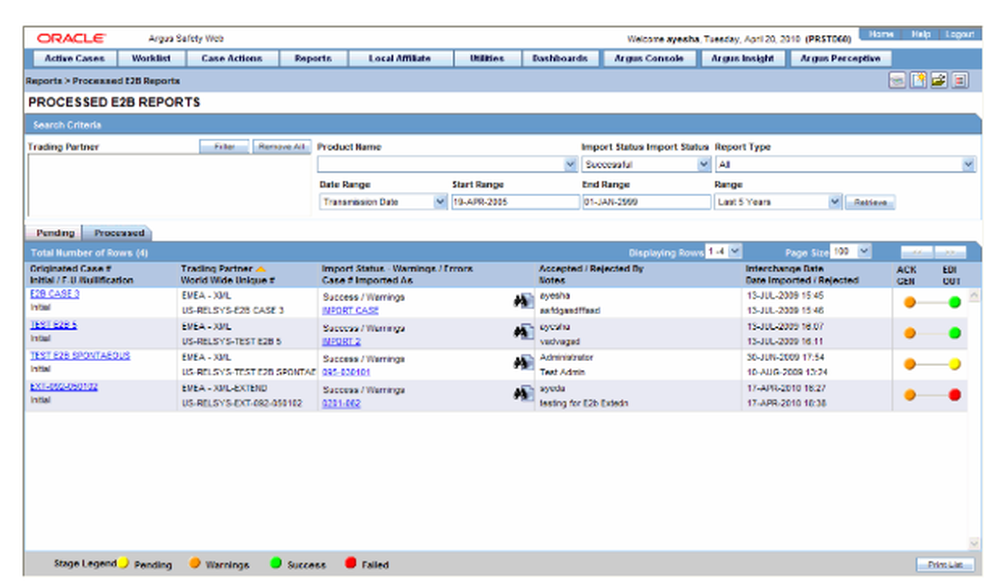Open the EXT-092-050102 case link

point(64,387)
